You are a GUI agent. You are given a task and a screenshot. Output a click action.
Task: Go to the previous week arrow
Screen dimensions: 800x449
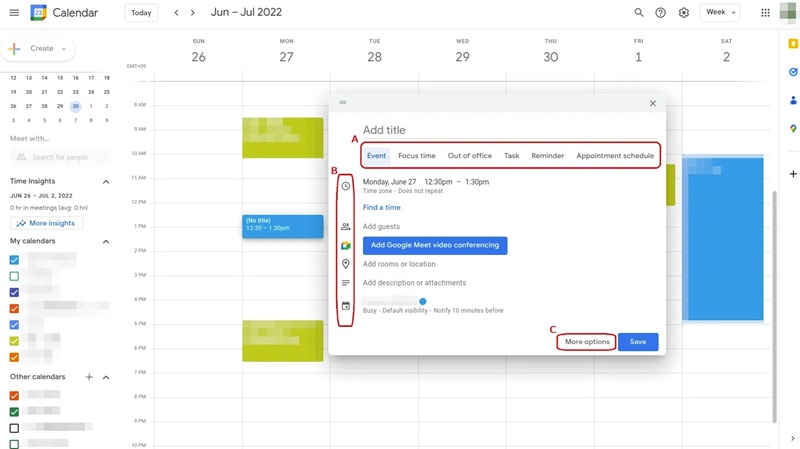pos(177,13)
